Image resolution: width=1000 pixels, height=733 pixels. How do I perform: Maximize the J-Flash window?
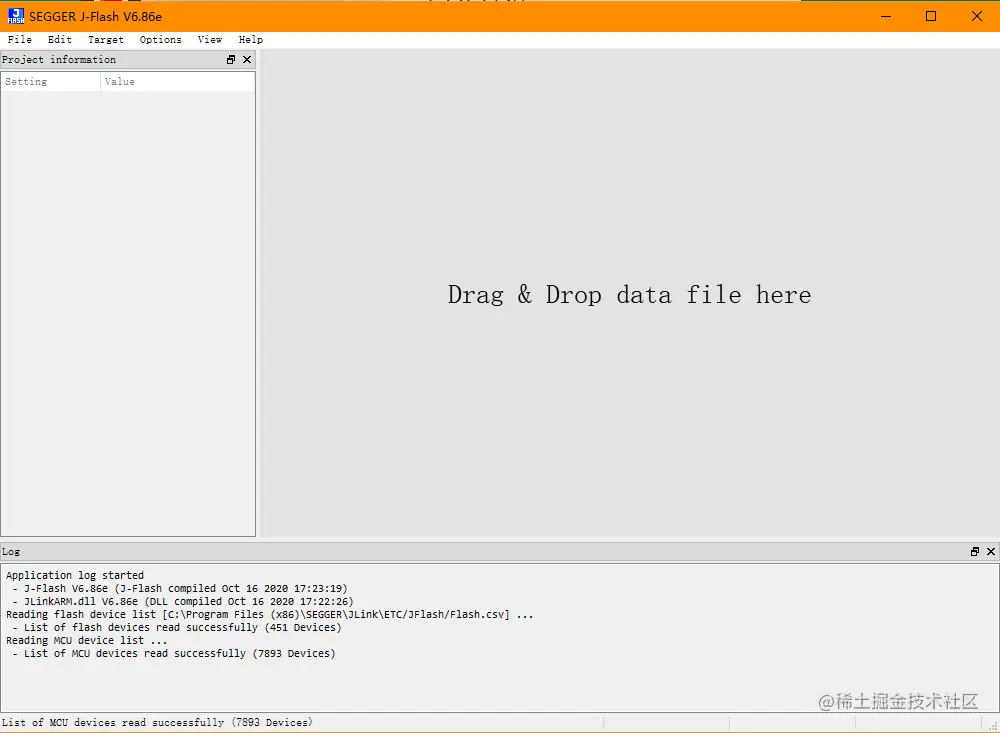pos(931,17)
